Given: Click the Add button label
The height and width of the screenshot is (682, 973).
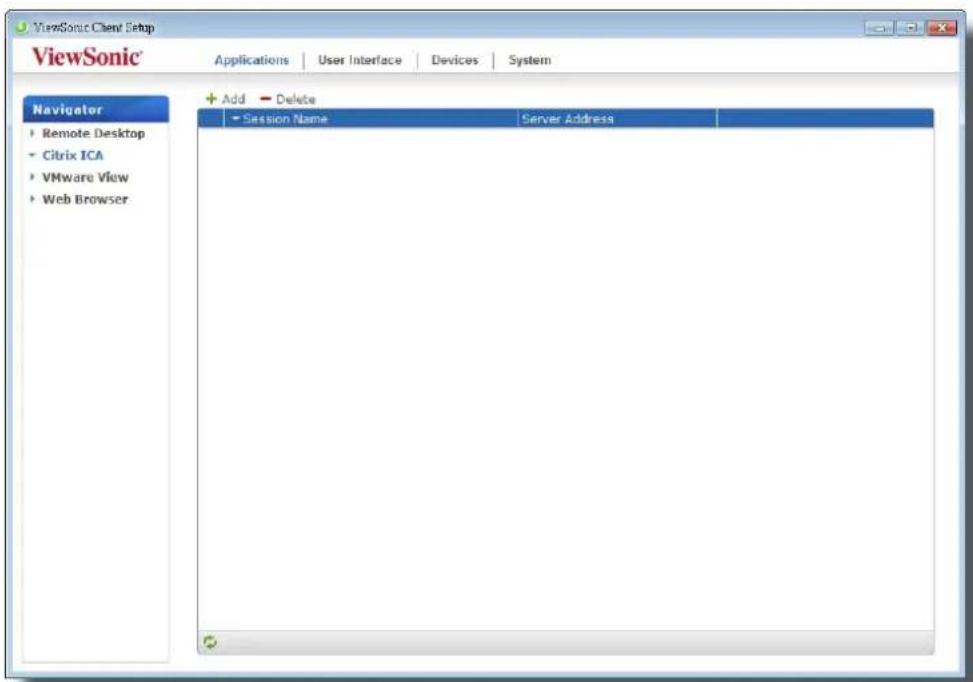Looking at the screenshot, I should 234,99.
